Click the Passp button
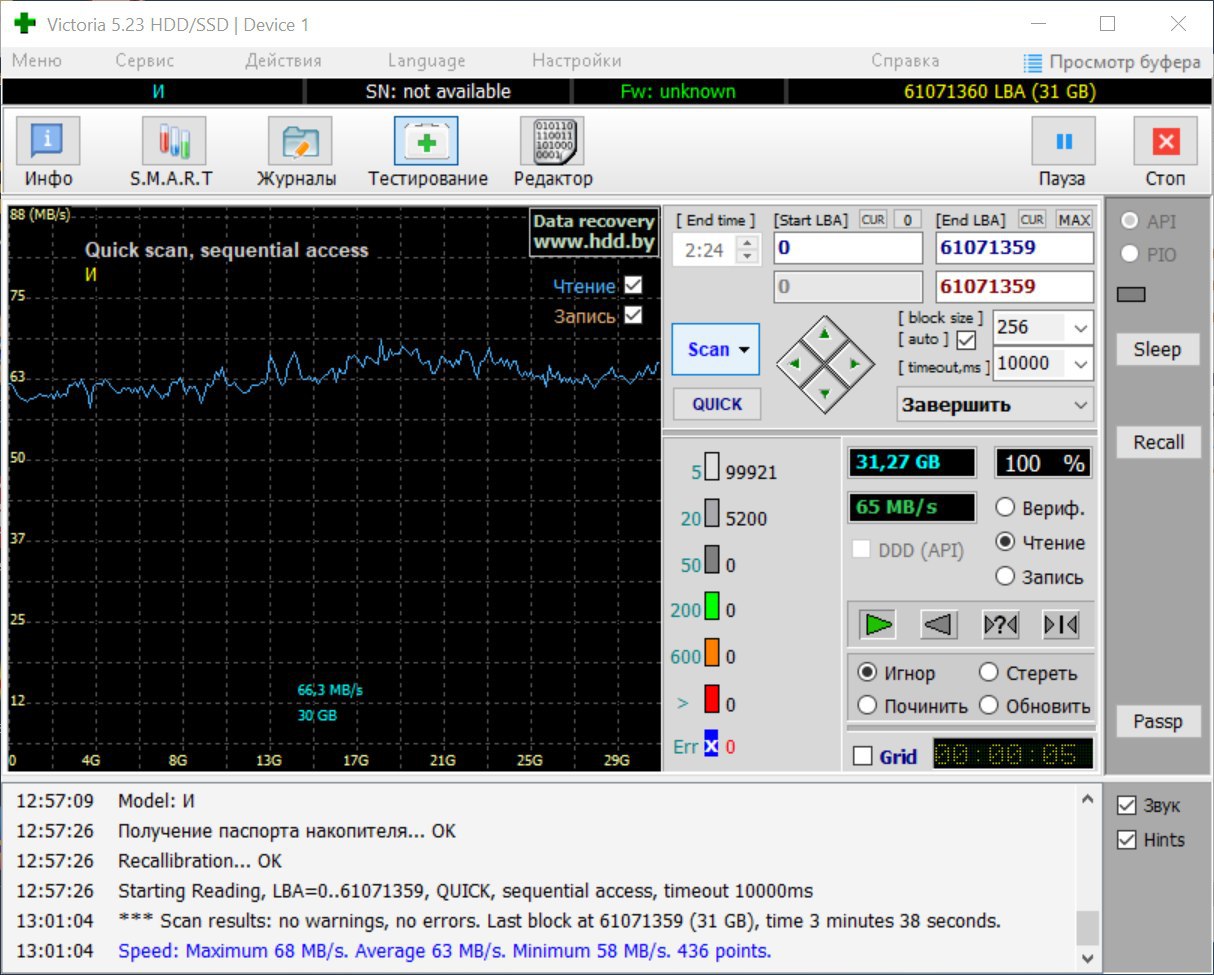Screen dimensions: 1214x975 [x=1158, y=722]
